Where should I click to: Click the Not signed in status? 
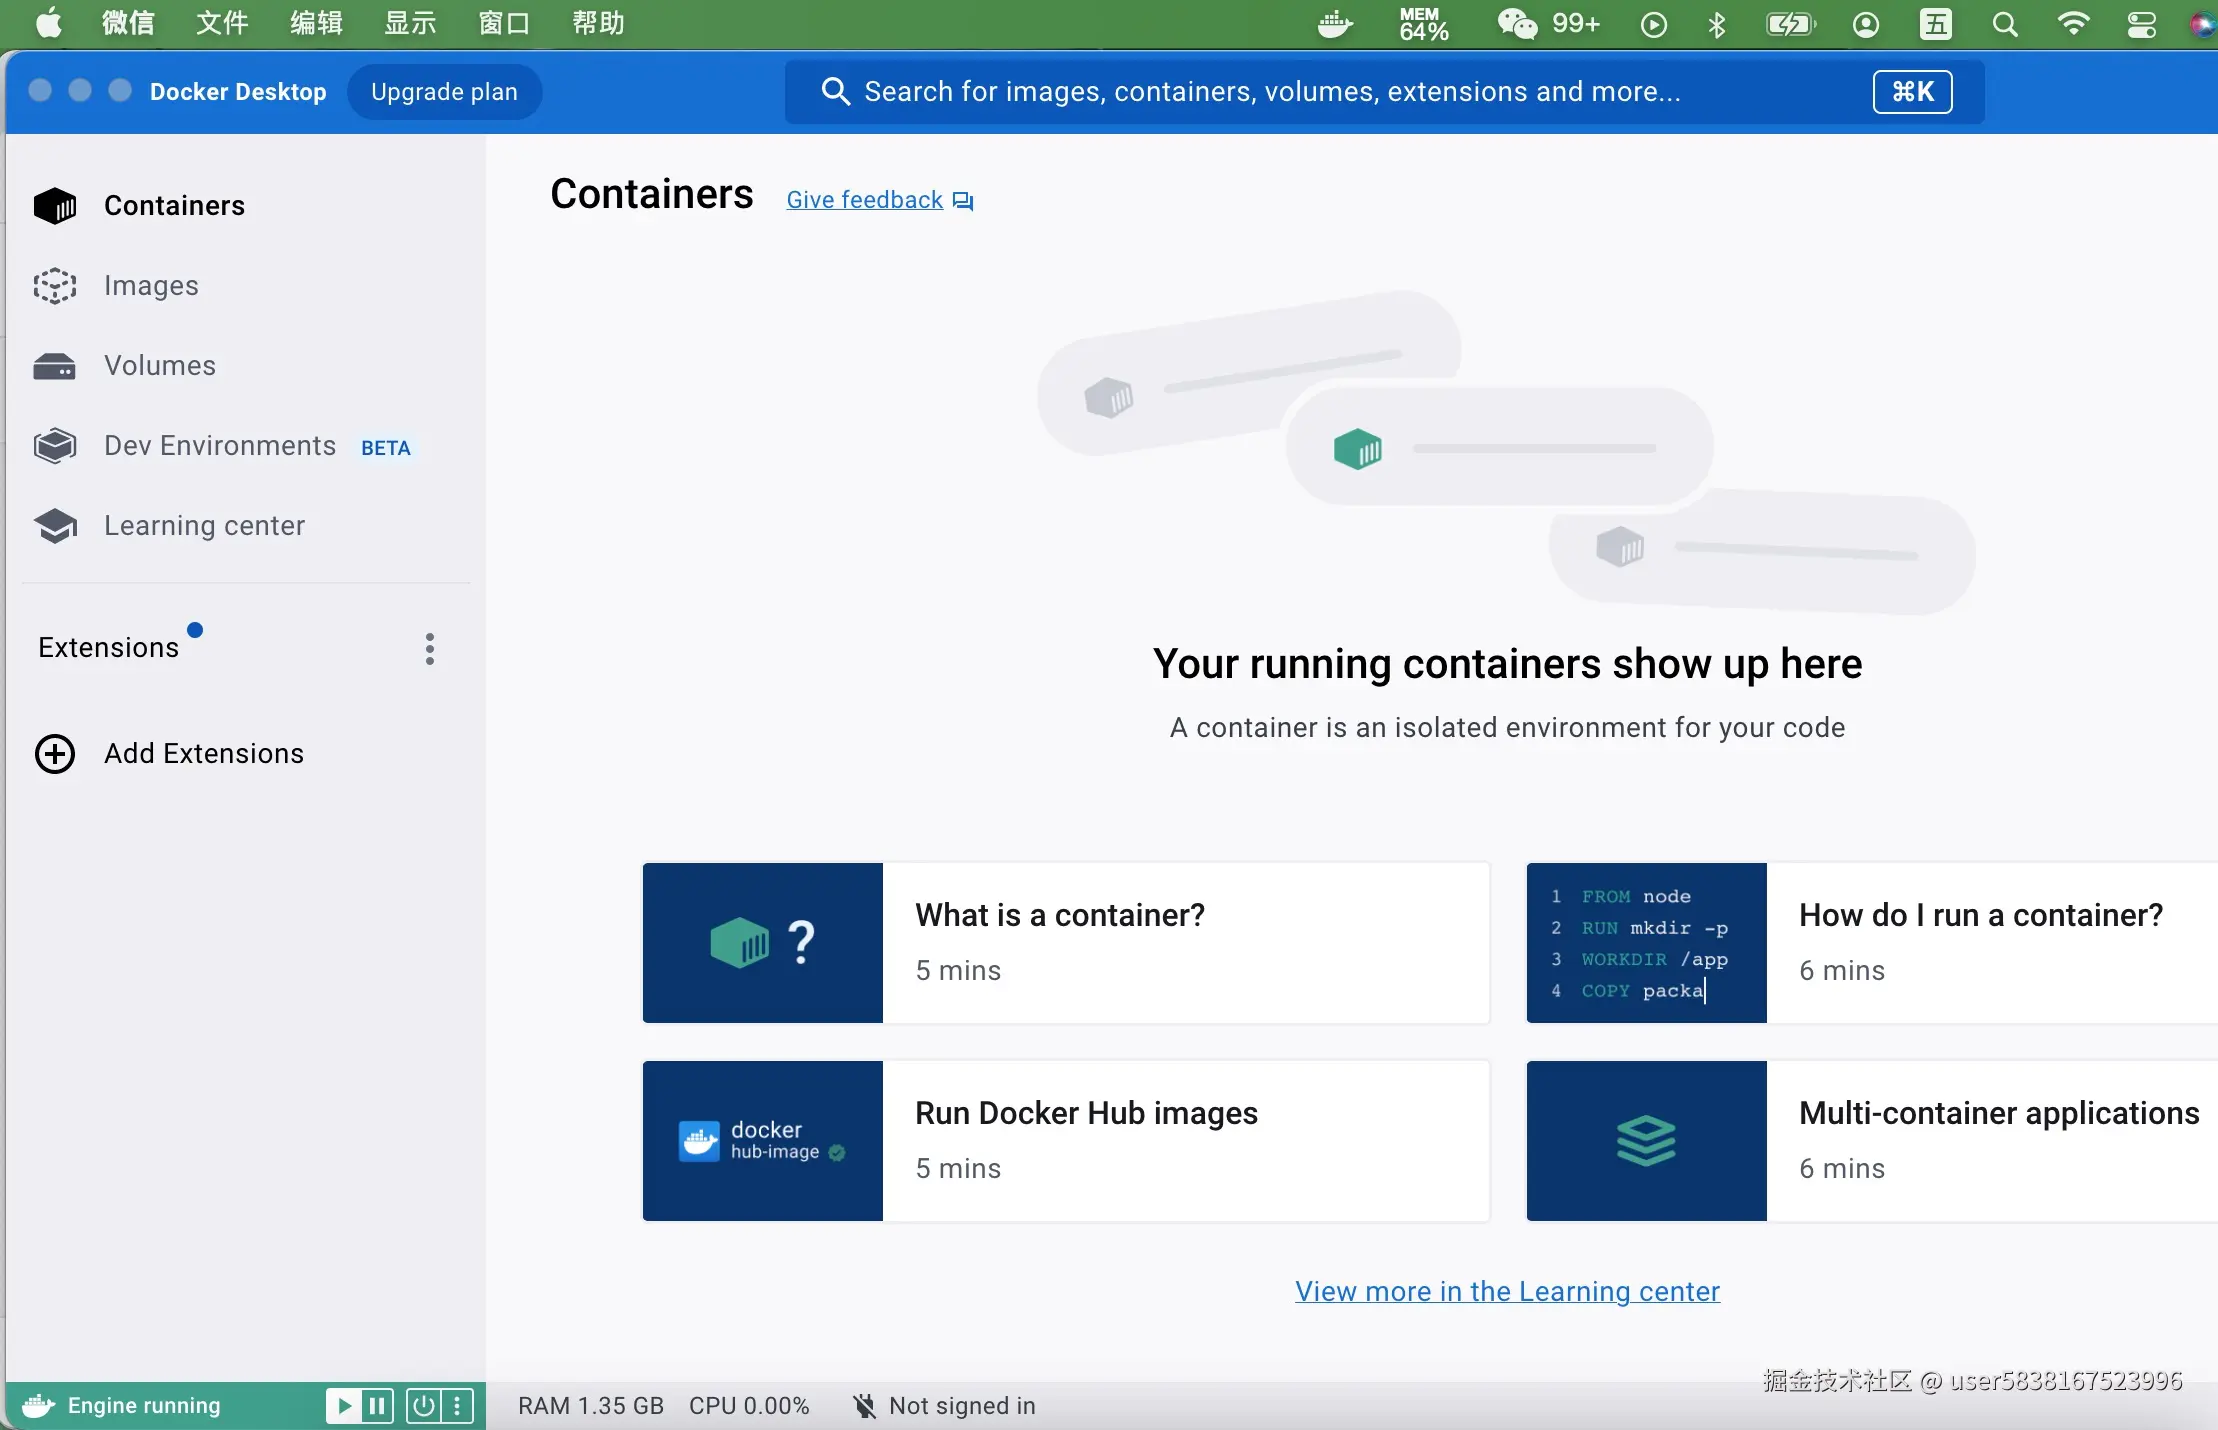[x=944, y=1406]
